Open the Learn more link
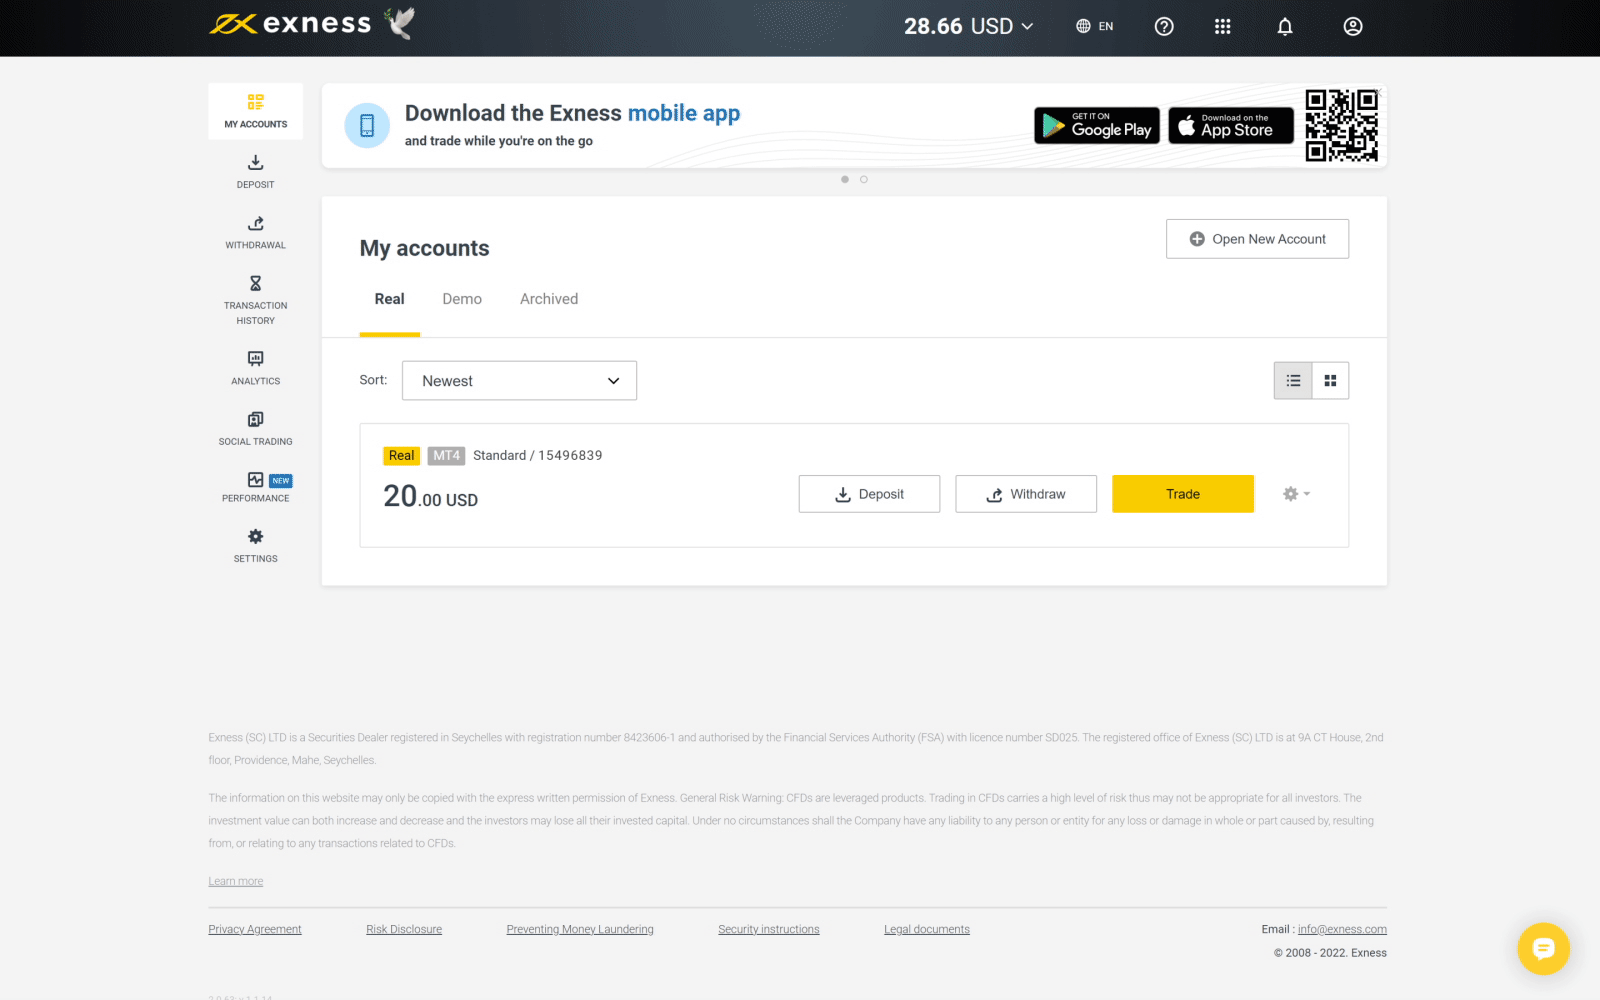The height and width of the screenshot is (1000, 1600). point(236,881)
